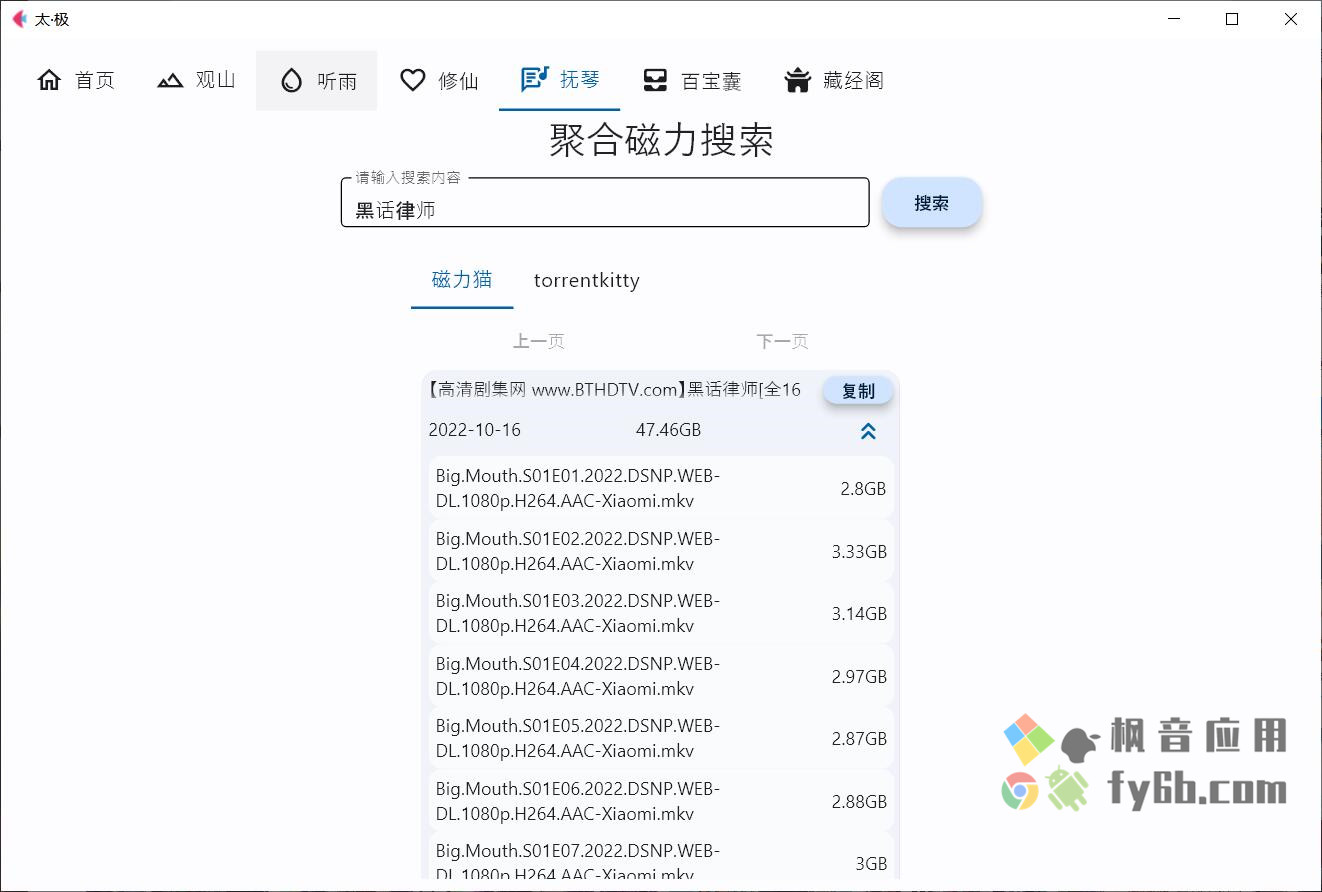1322x892 pixels.
Task: Select the 抚琴 tab
Action: point(559,80)
